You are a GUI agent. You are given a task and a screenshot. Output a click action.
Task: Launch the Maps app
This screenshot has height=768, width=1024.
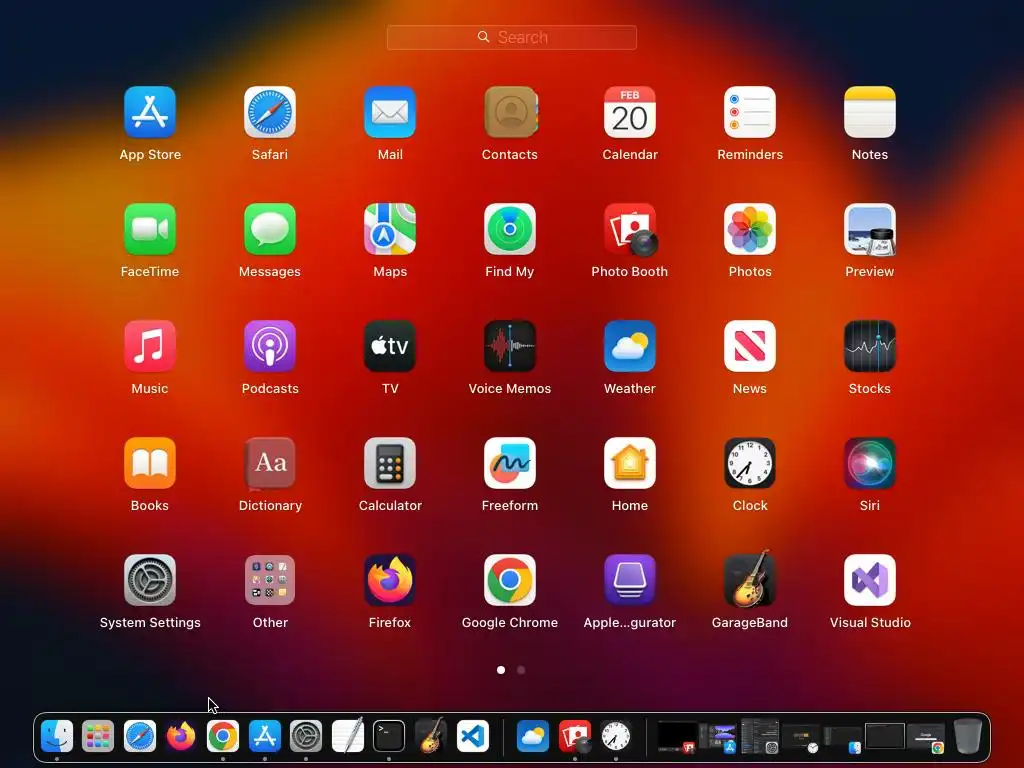(x=390, y=229)
